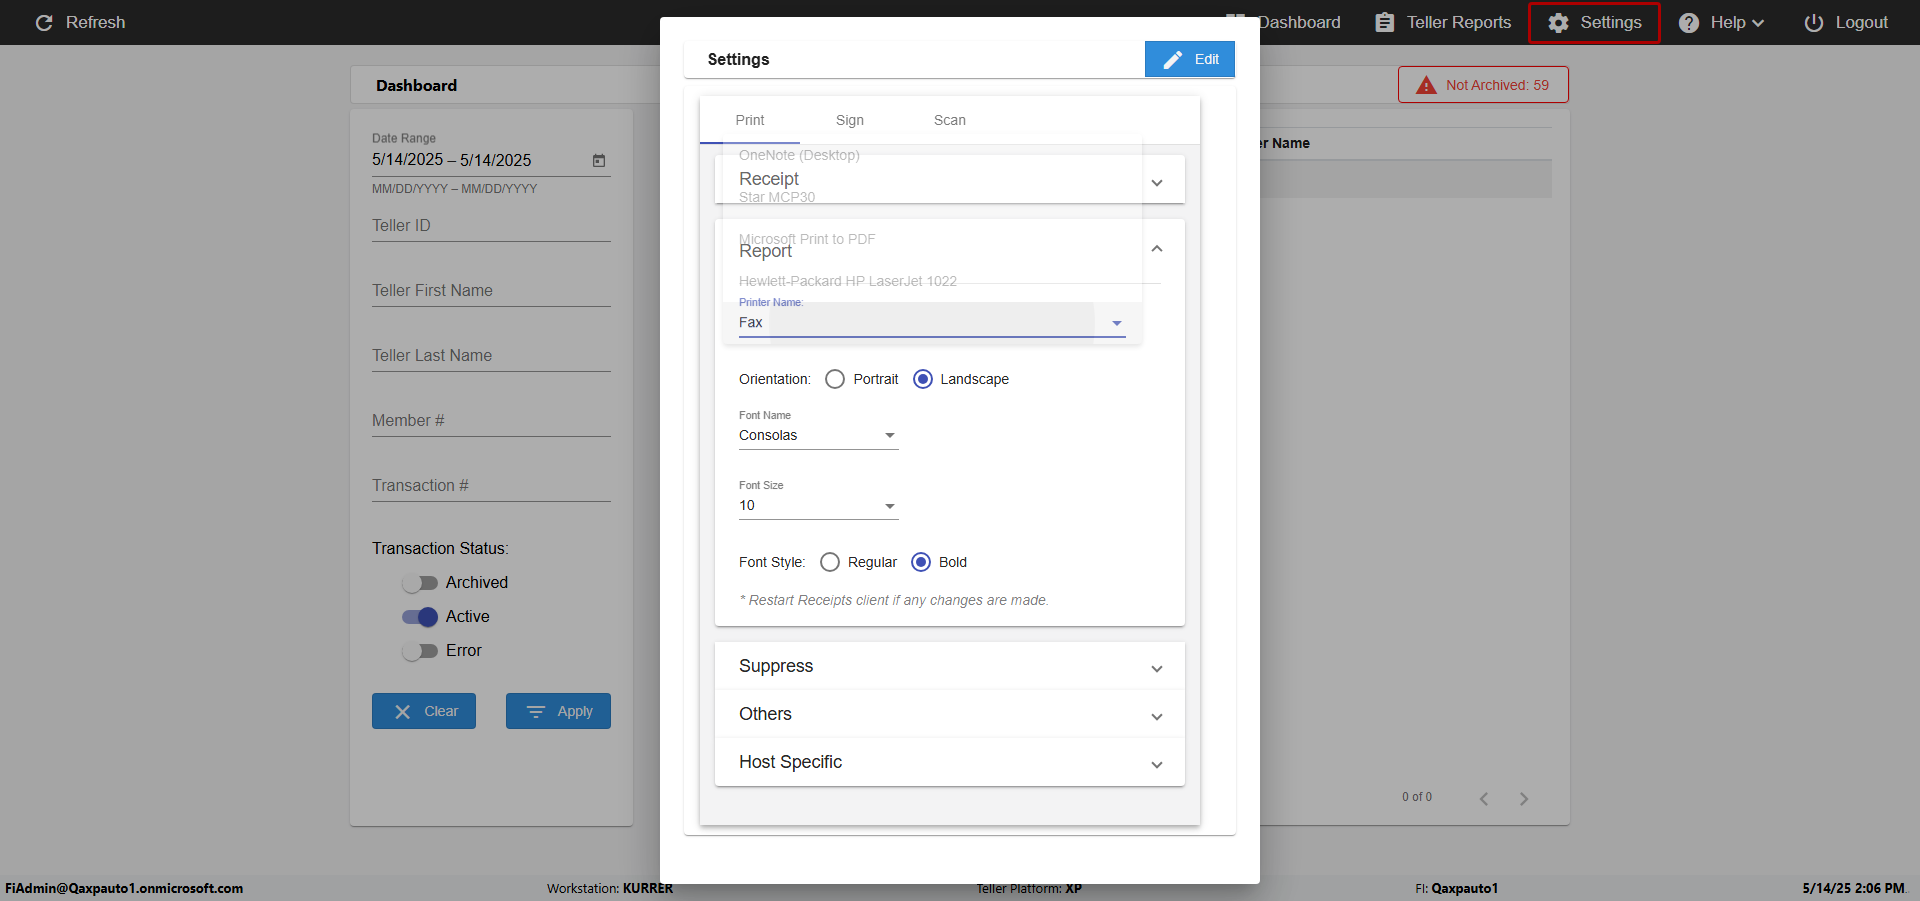Expand the Host Specific section
1920x901 pixels.
949,762
